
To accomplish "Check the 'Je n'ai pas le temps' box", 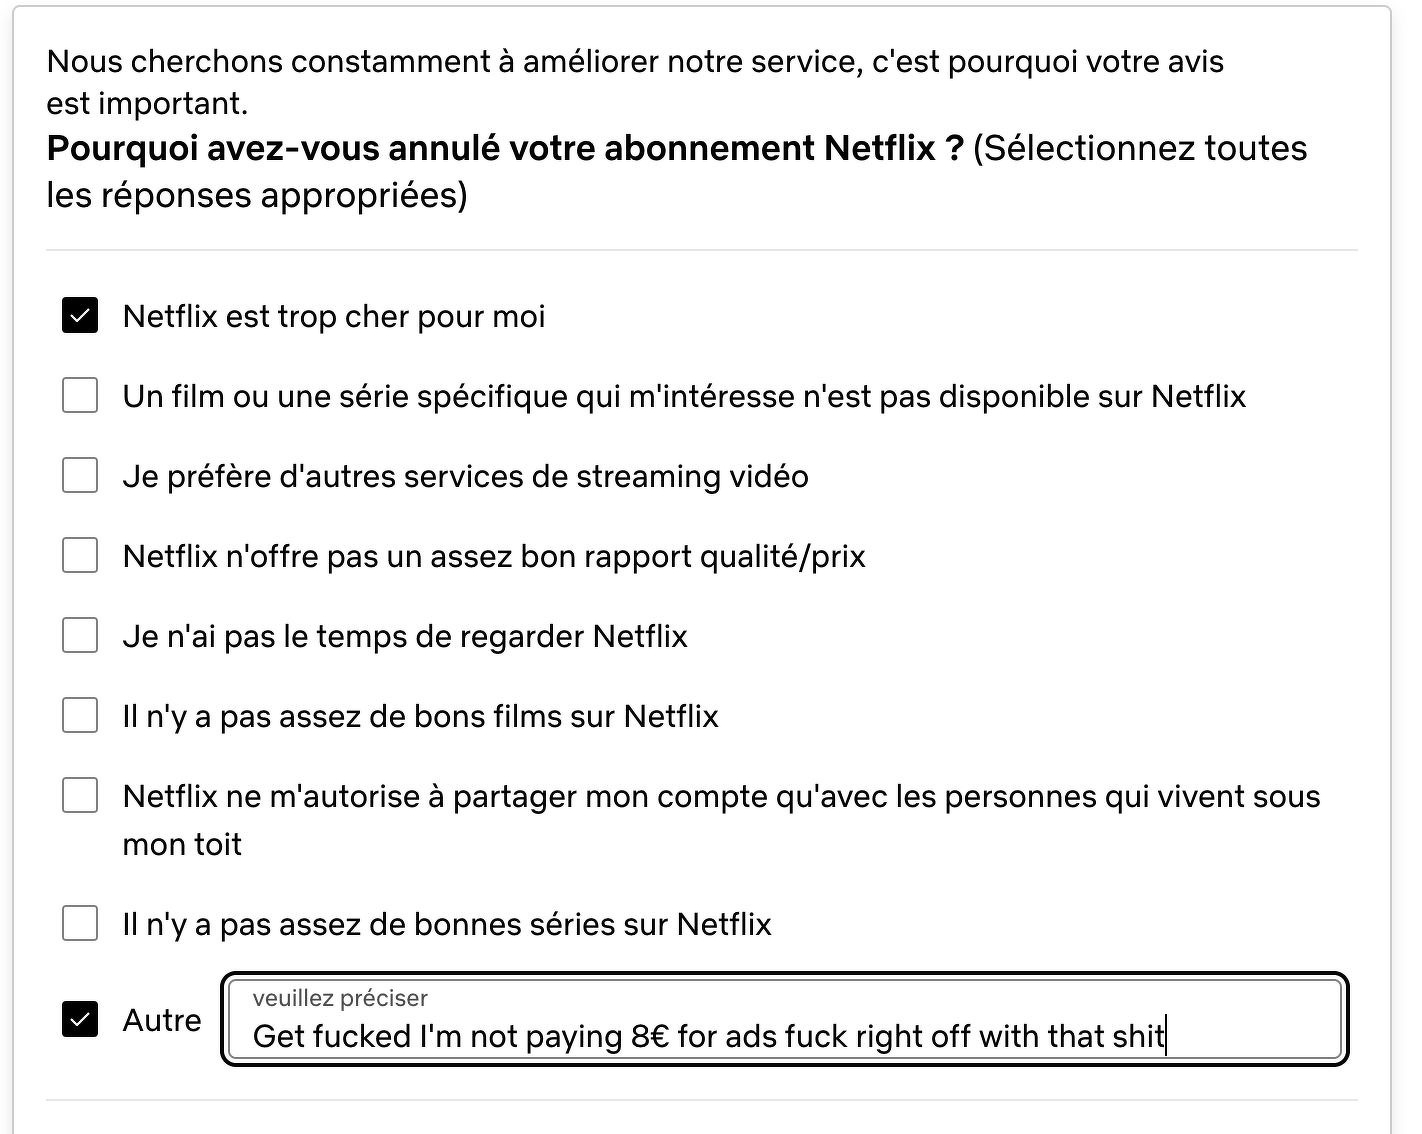I will (80, 635).
